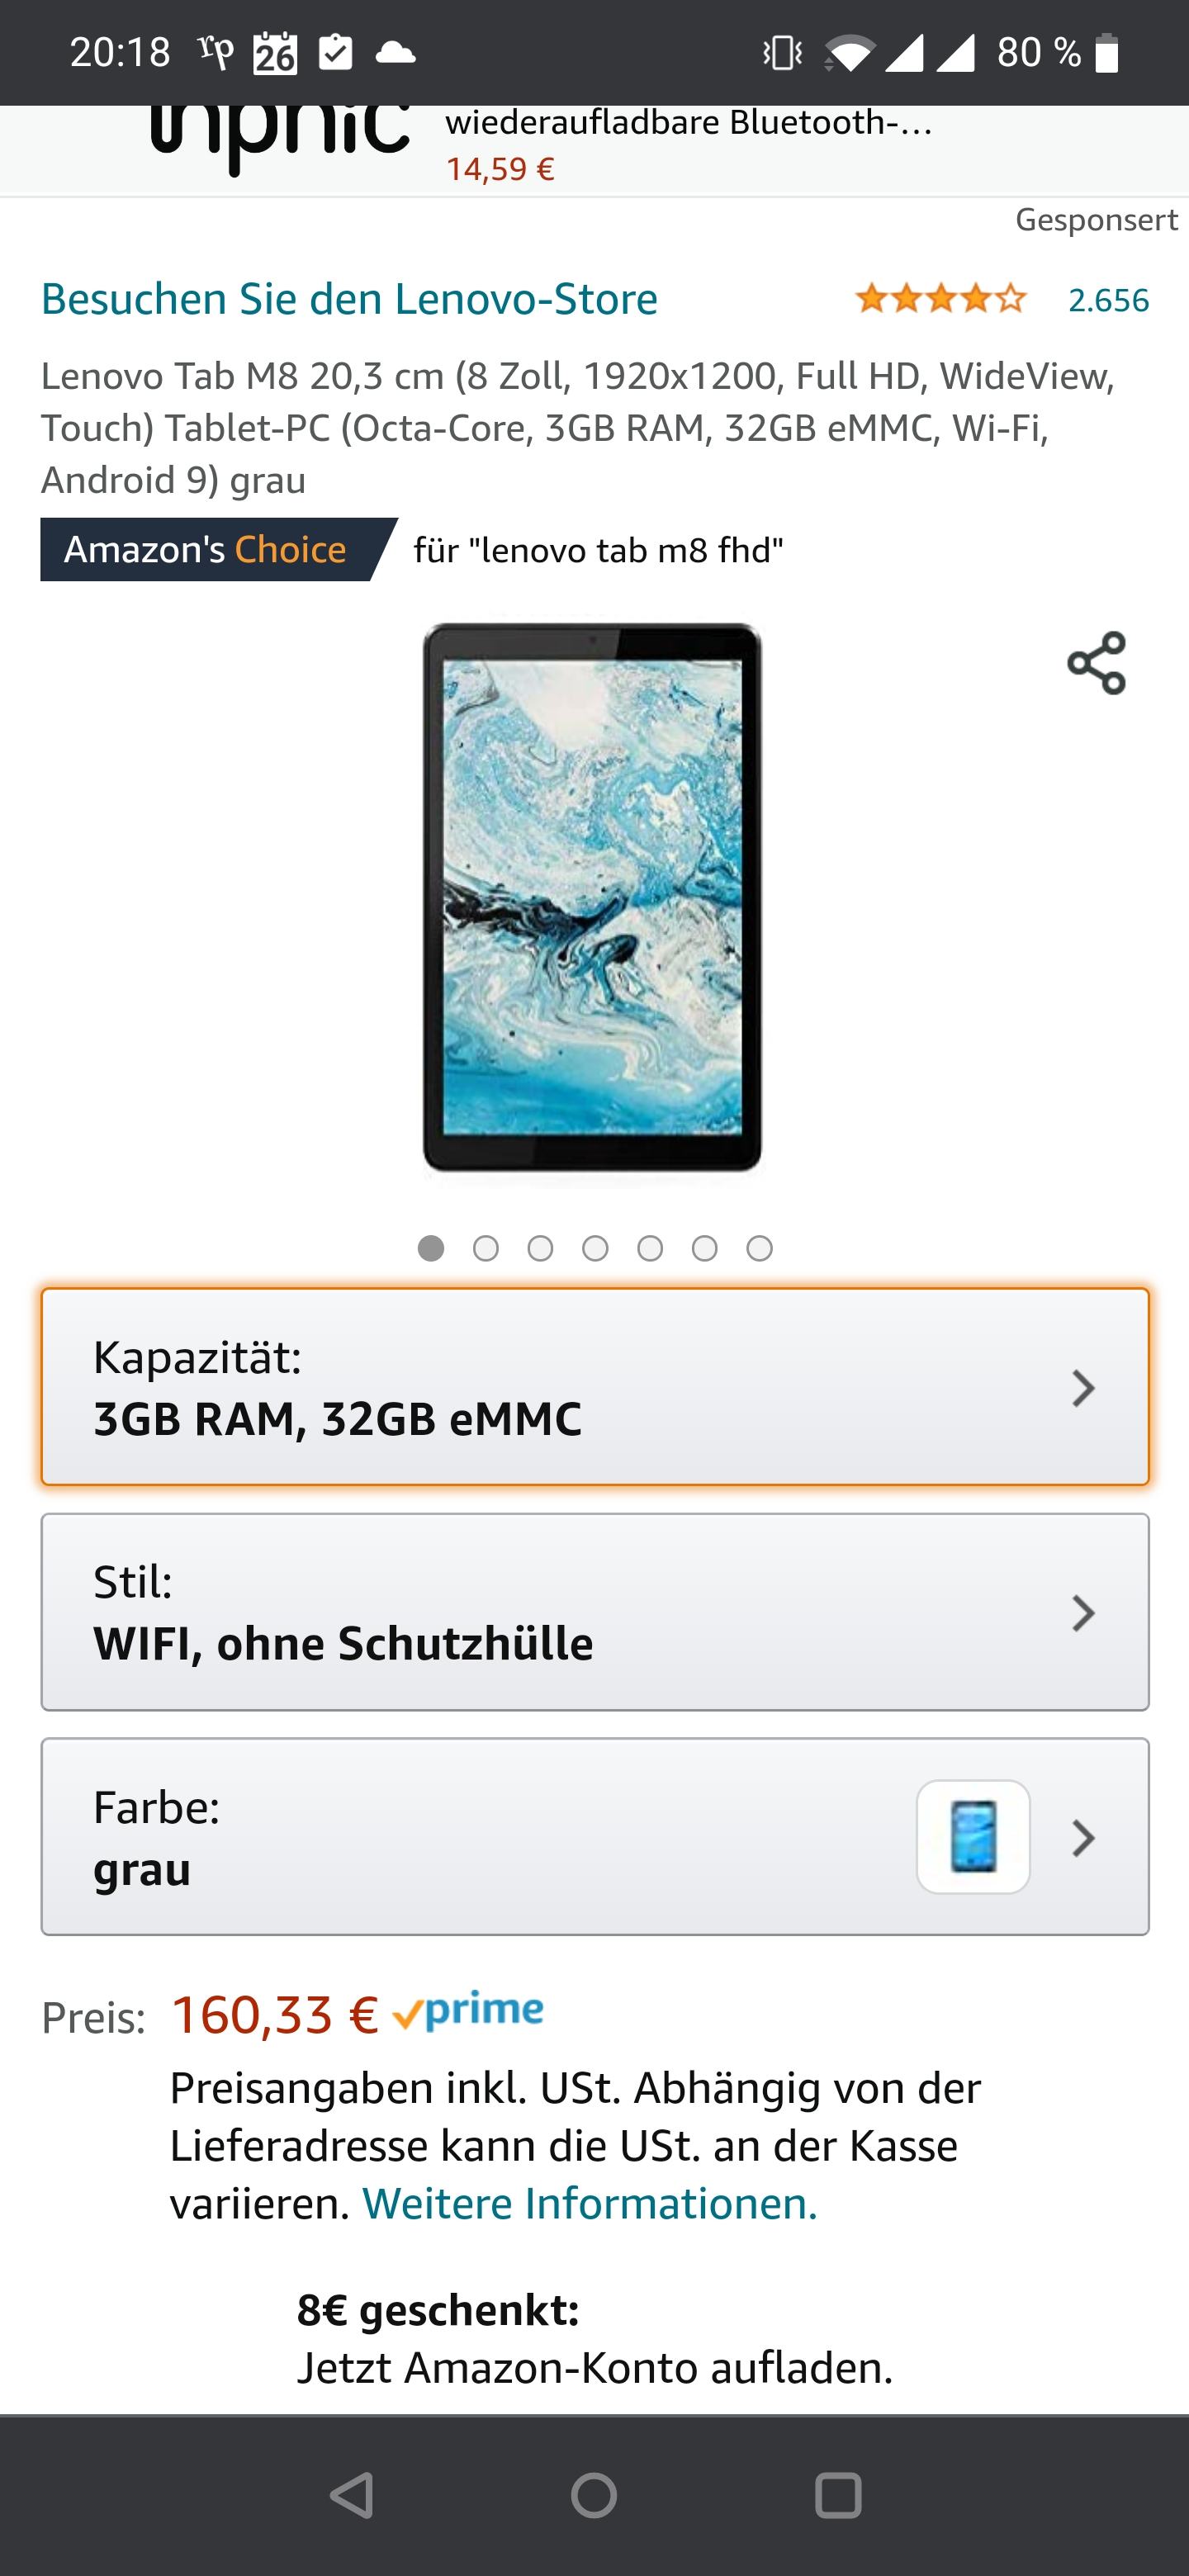This screenshot has height=2576, width=1189.
Task: Tap the grau color swatch thumbnail
Action: [973, 1837]
